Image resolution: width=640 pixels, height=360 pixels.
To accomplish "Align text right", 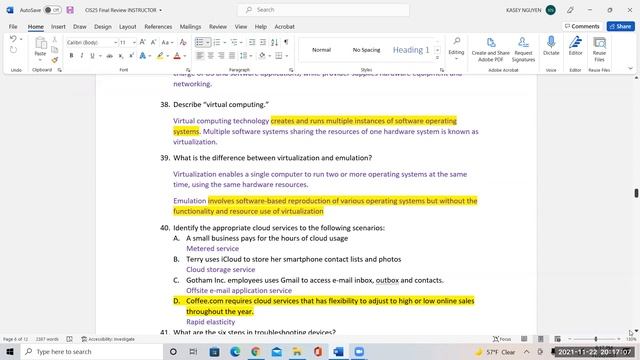I will 221,56.
